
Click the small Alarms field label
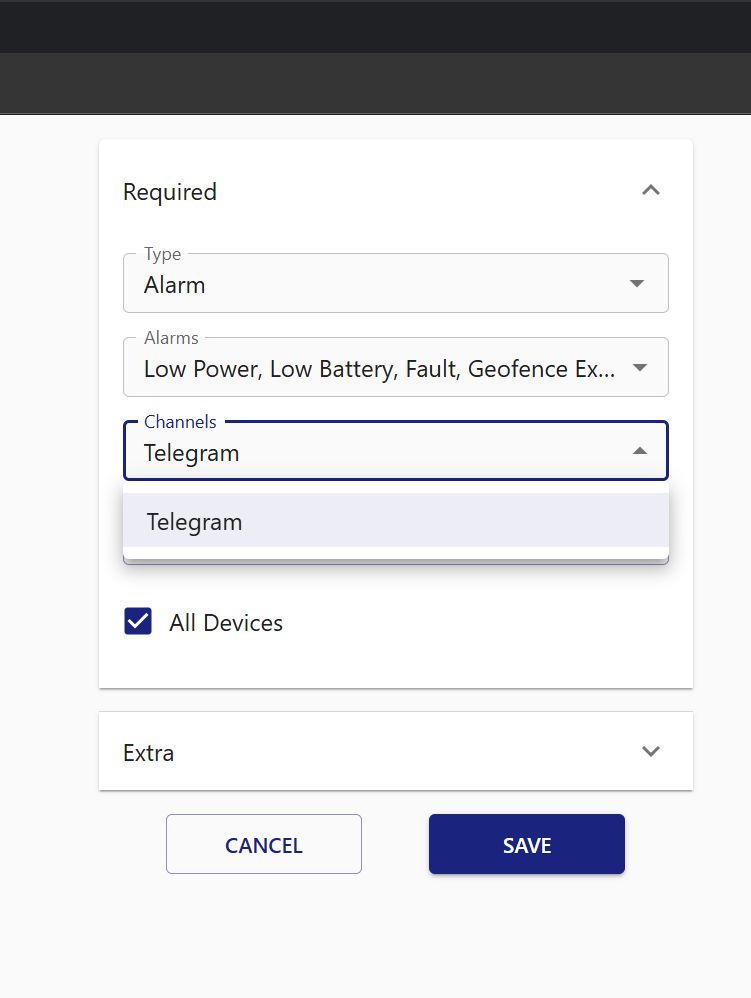pyautogui.click(x=171, y=338)
